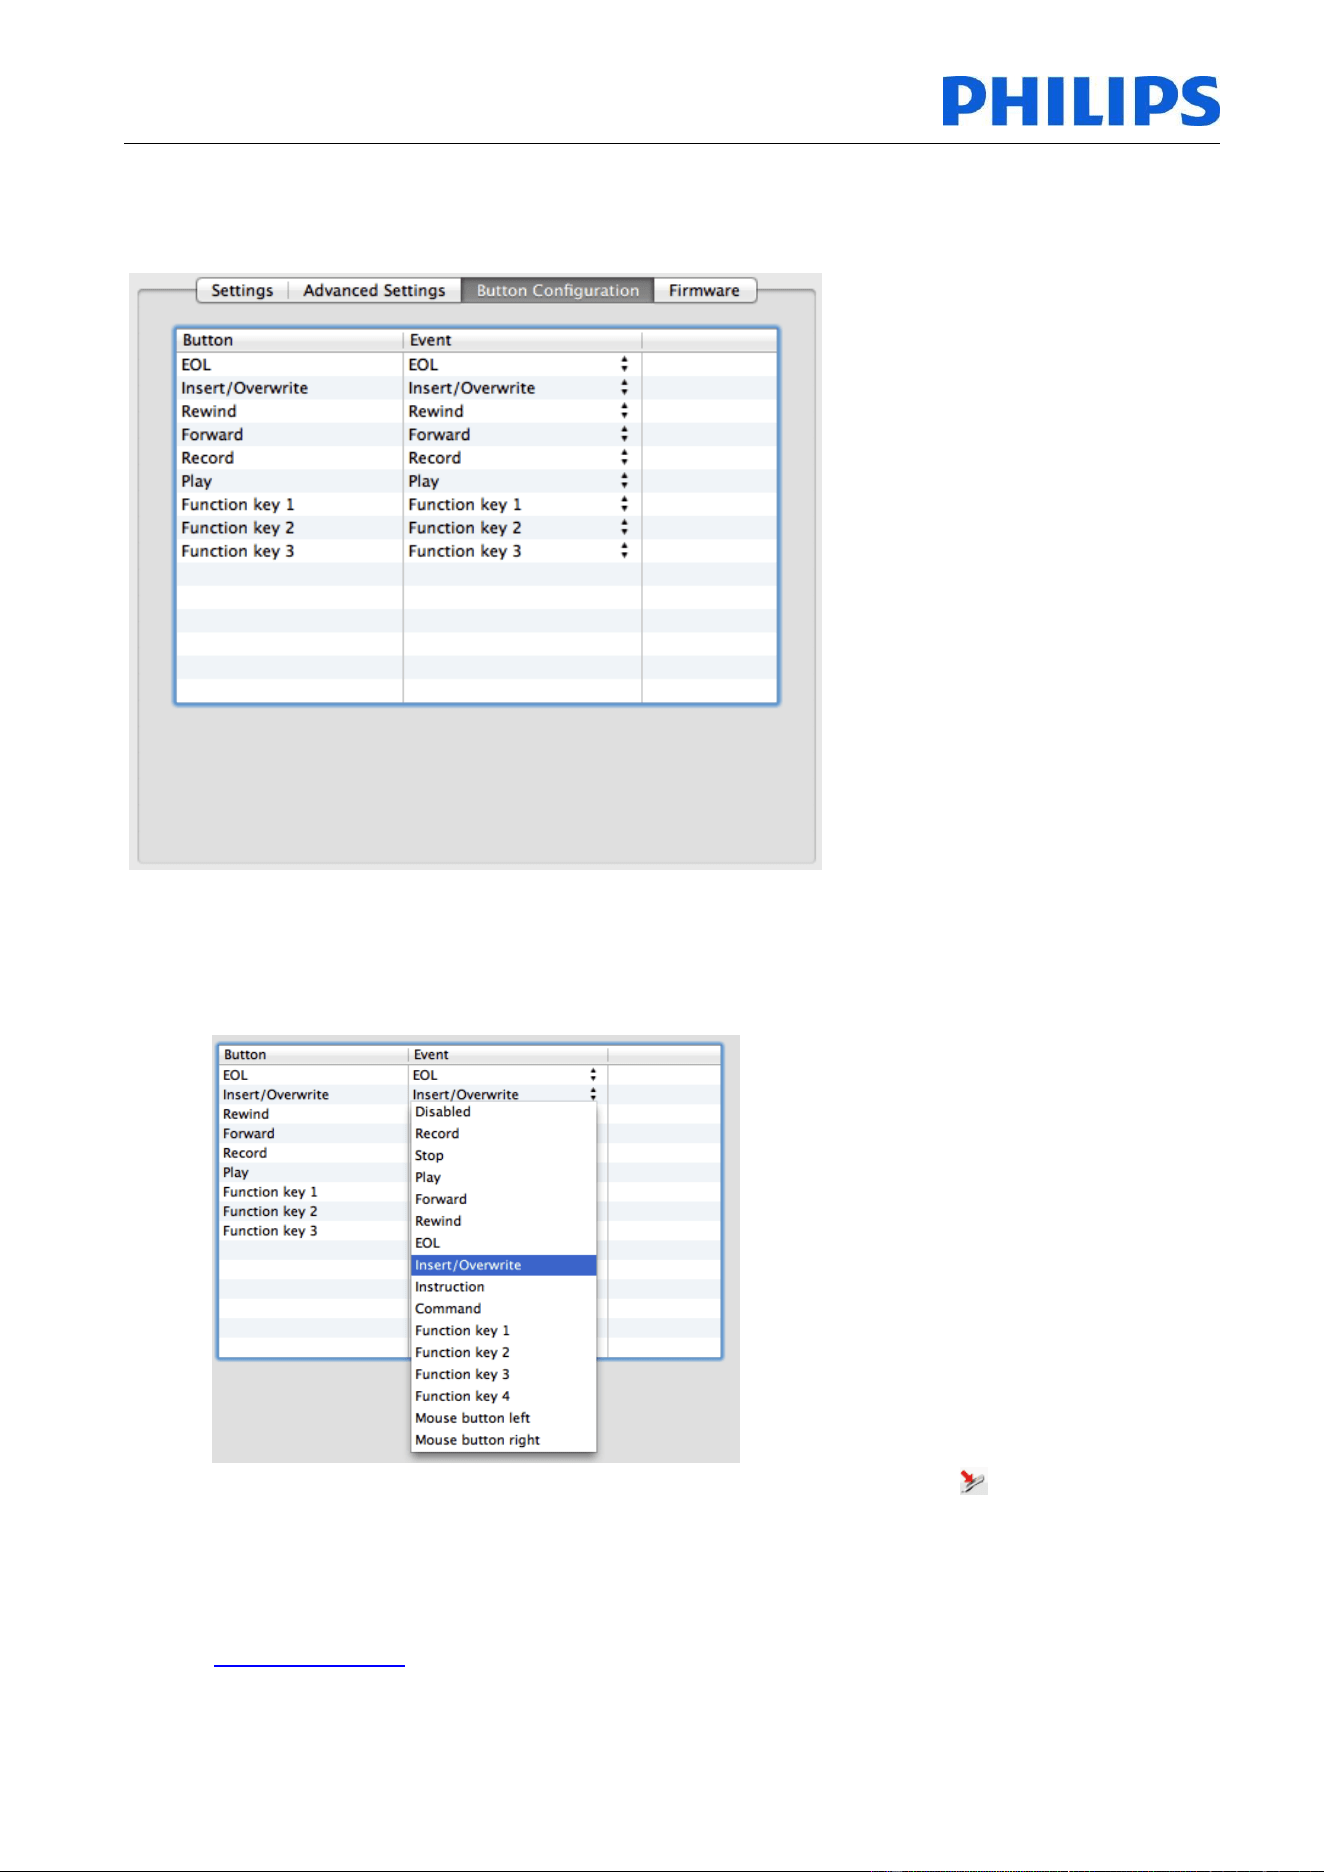Open the Rewind event selector arrows

pyautogui.click(x=624, y=411)
